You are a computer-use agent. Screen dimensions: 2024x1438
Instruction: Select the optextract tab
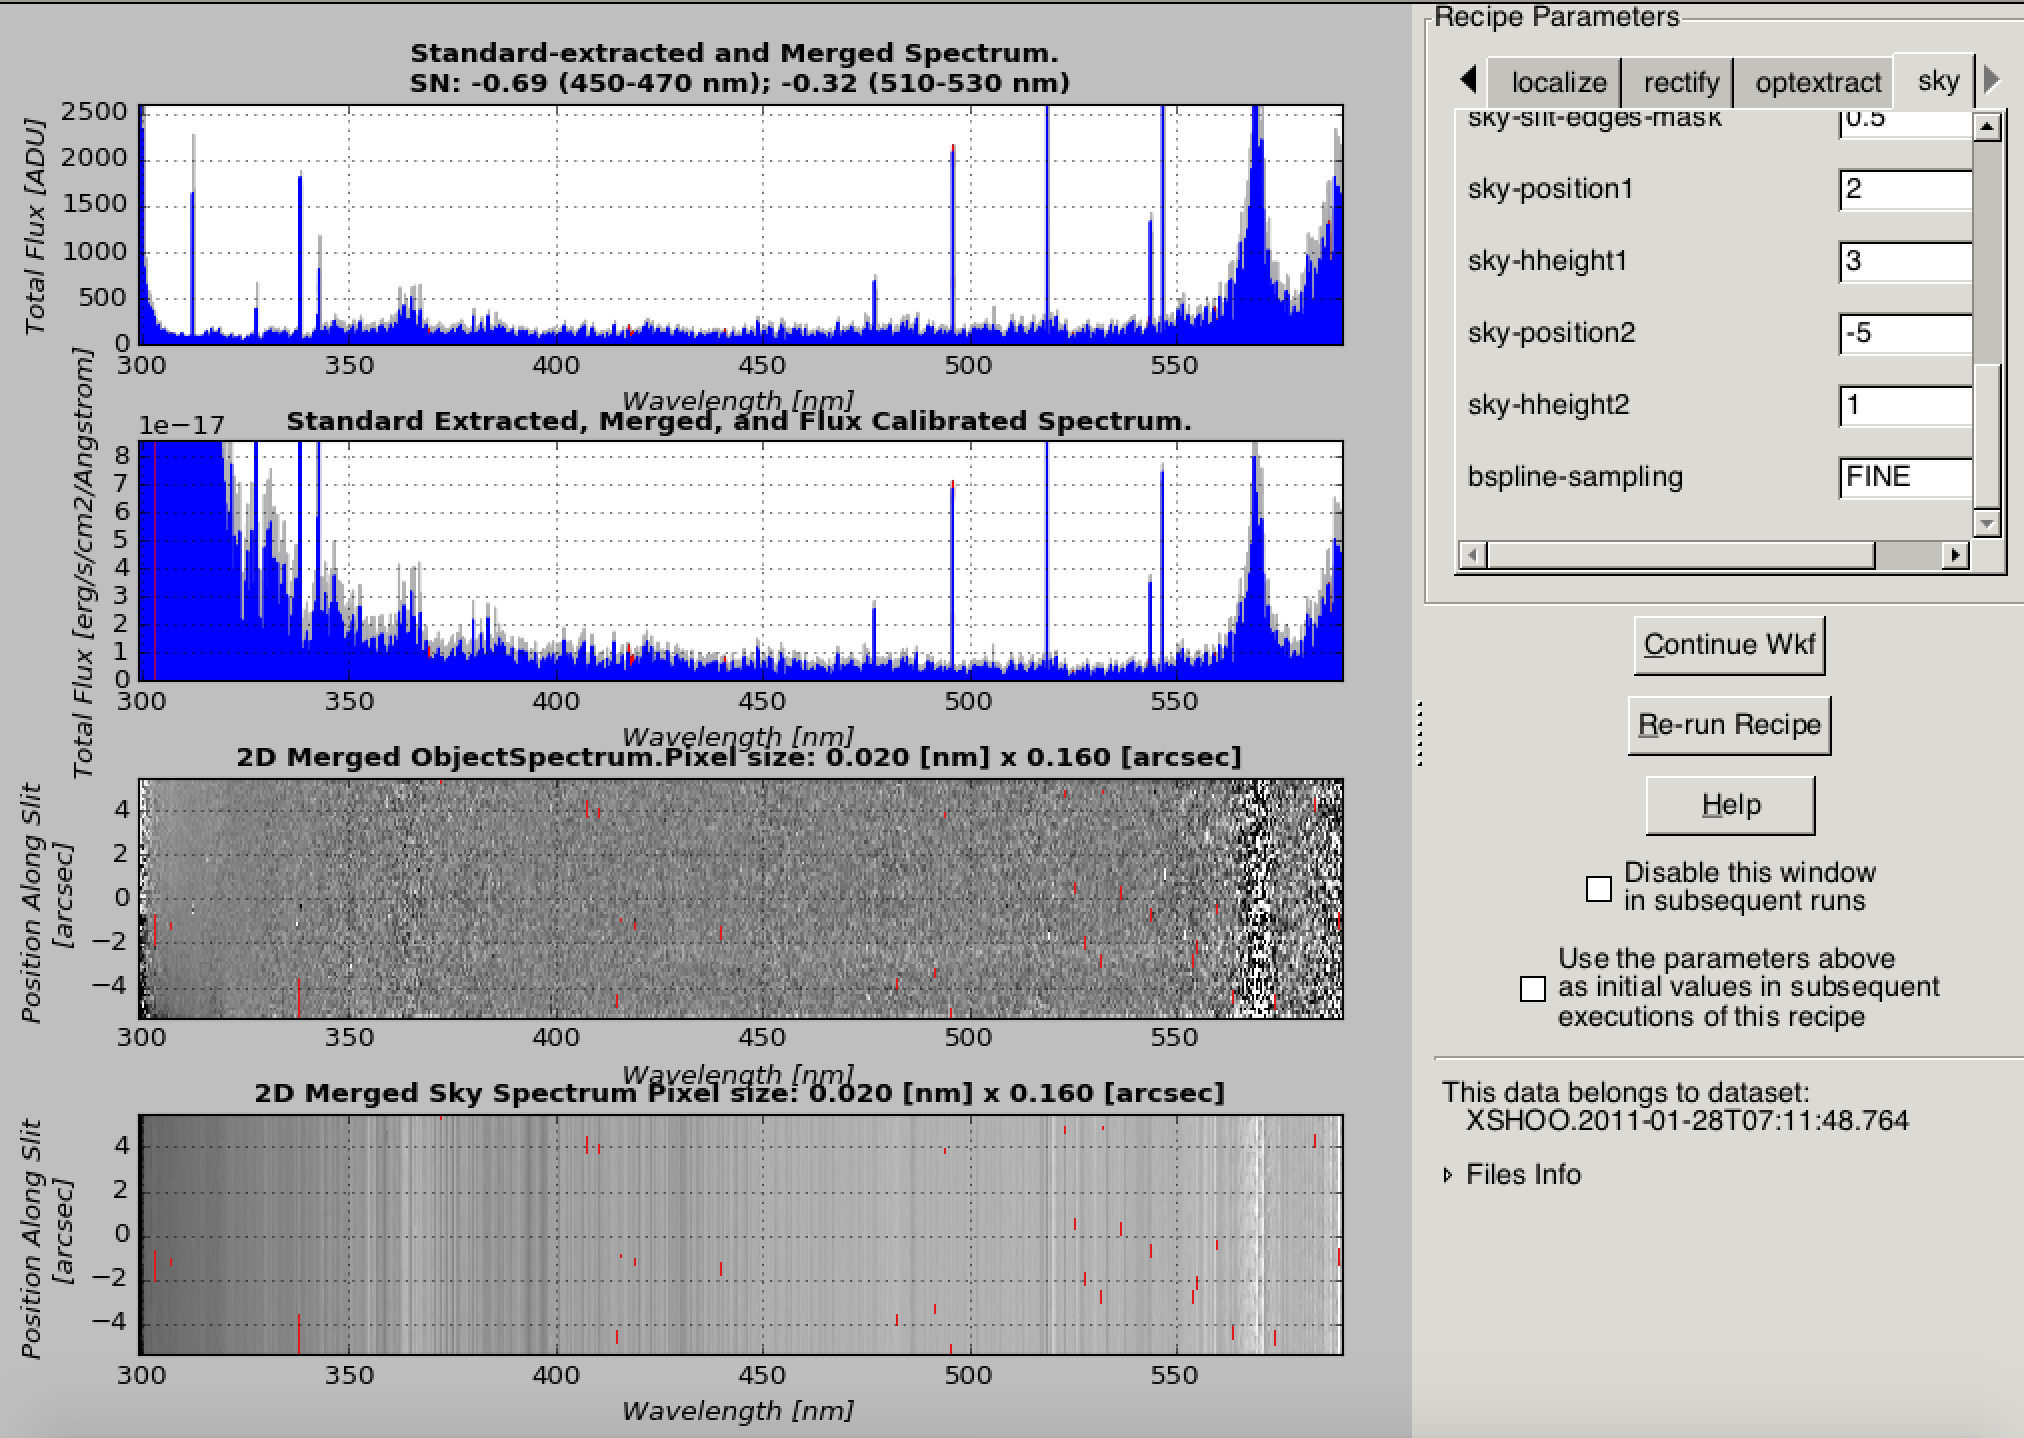1818,83
